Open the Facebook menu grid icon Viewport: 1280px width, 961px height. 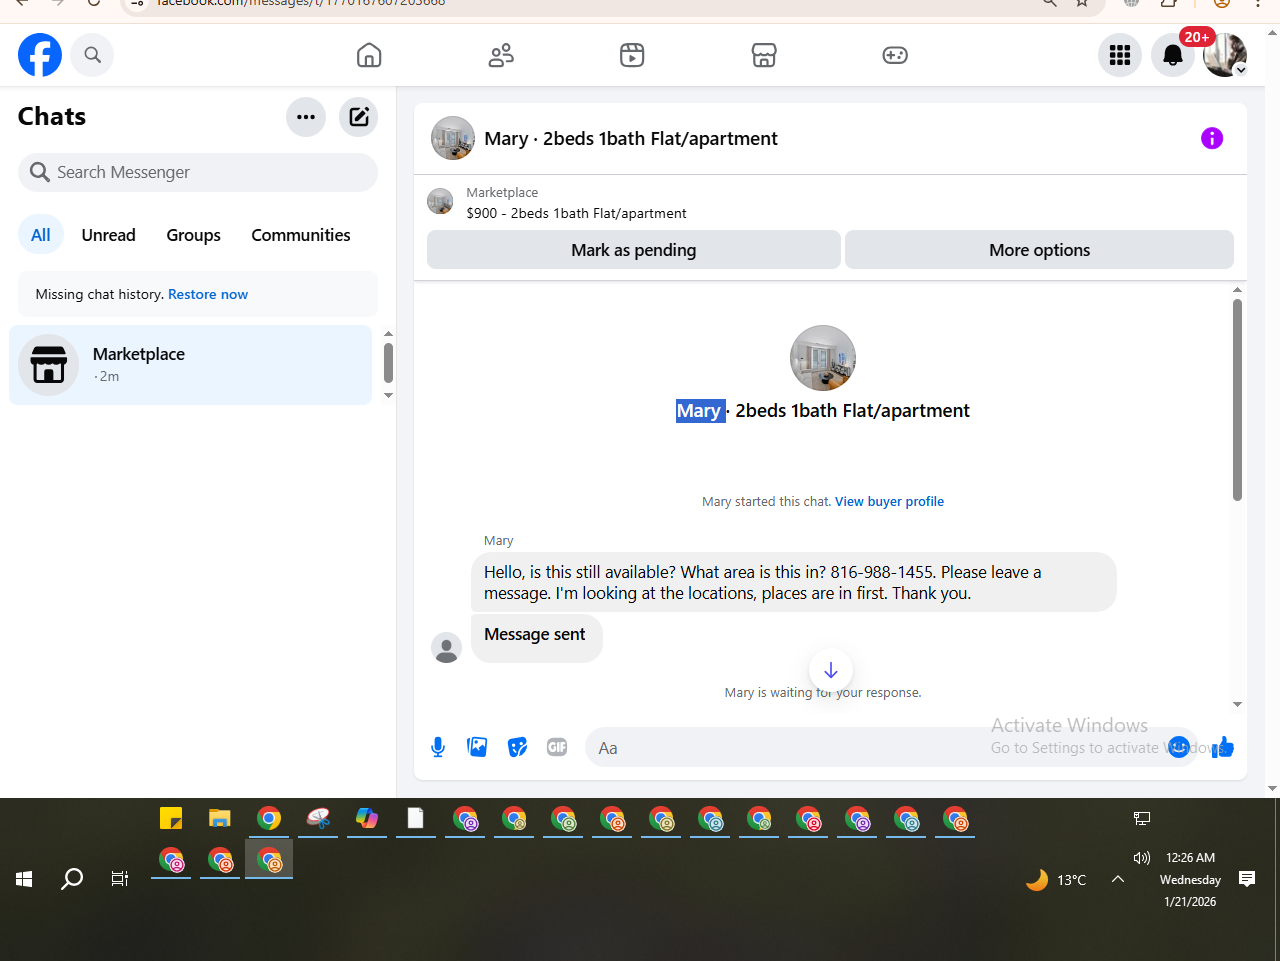click(1120, 55)
